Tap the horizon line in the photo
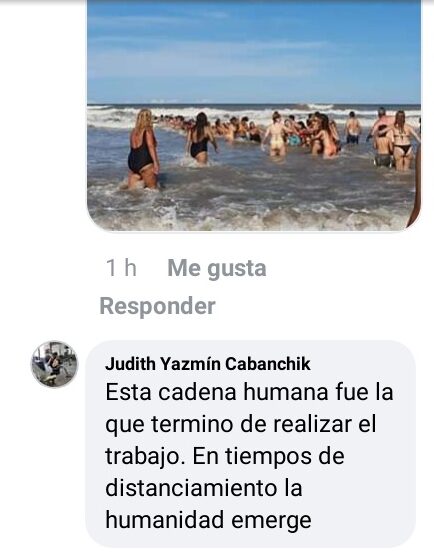 [254, 104]
